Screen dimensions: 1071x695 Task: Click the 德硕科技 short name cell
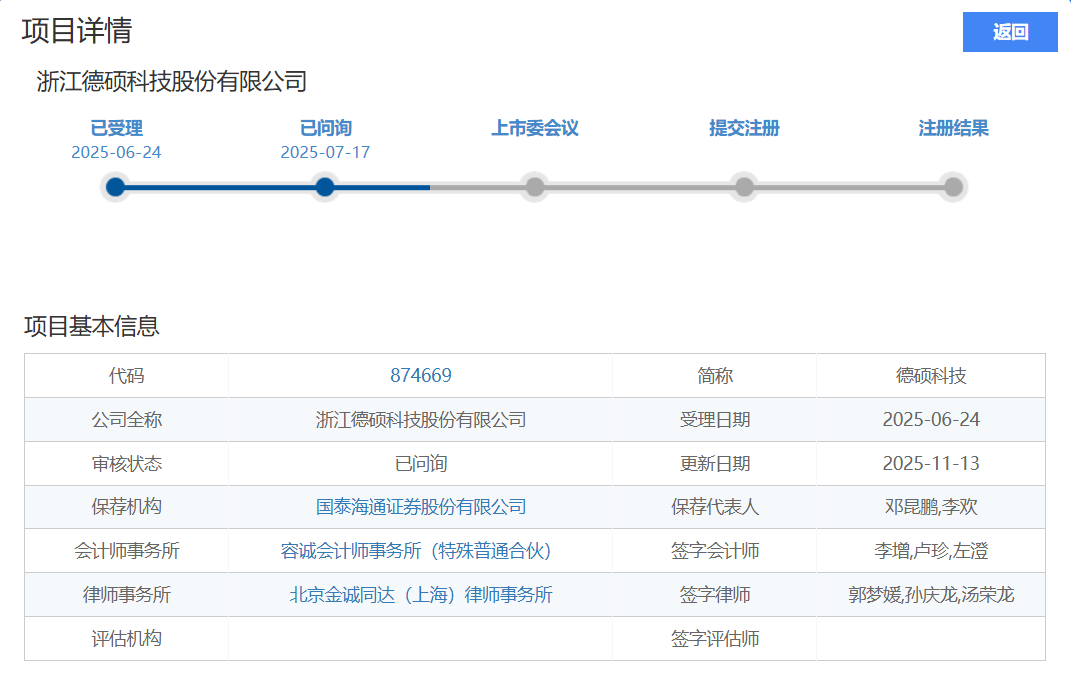pyautogui.click(x=931, y=376)
